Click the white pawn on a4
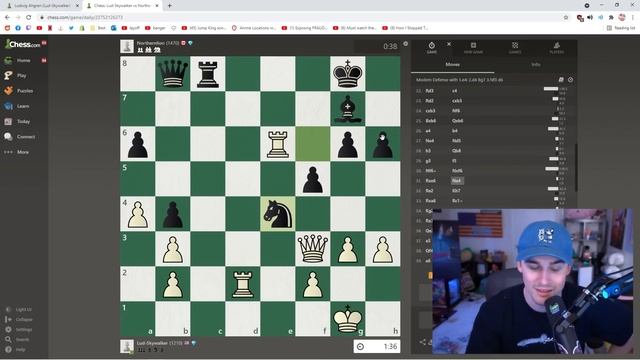 point(138,214)
